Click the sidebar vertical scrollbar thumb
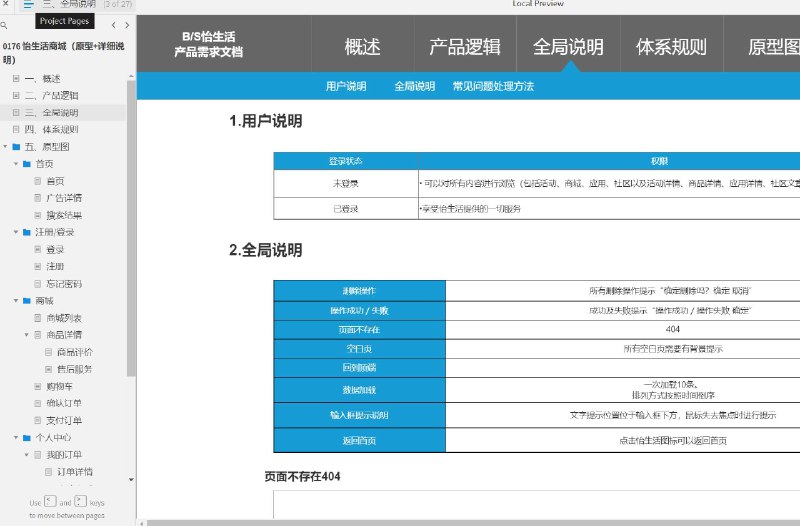 click(131, 229)
